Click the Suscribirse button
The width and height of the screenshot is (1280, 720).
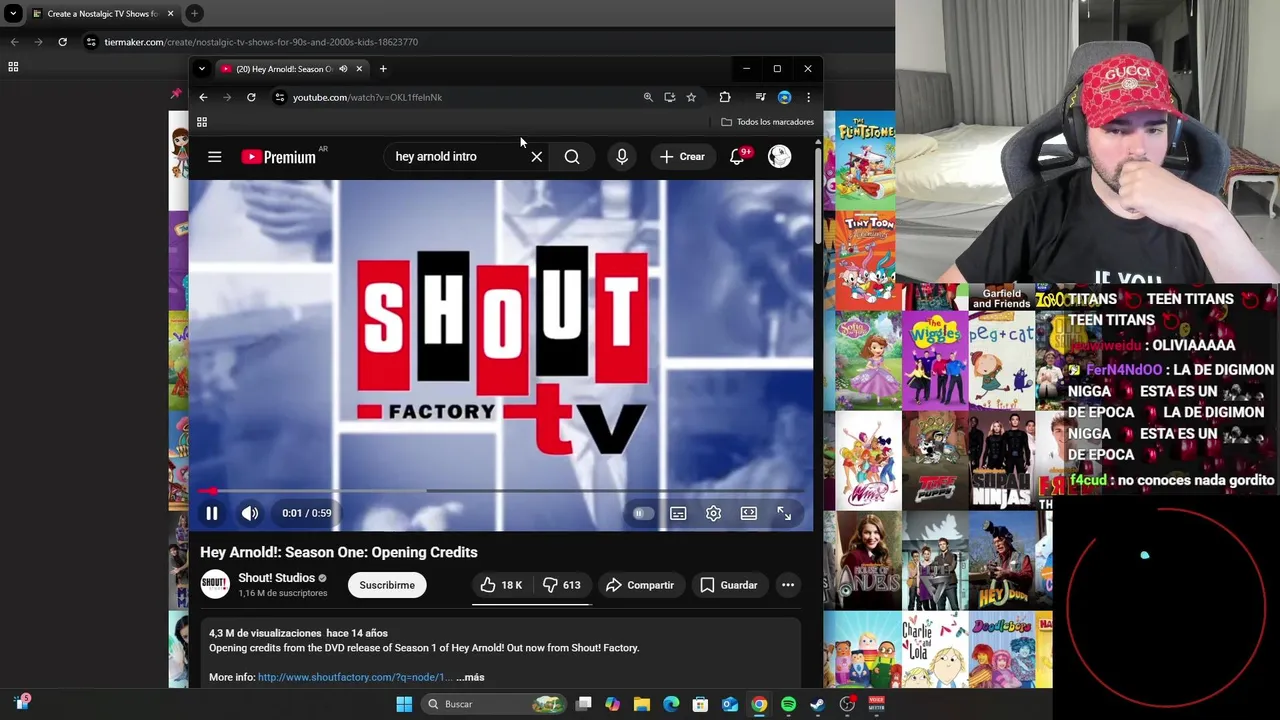(387, 585)
